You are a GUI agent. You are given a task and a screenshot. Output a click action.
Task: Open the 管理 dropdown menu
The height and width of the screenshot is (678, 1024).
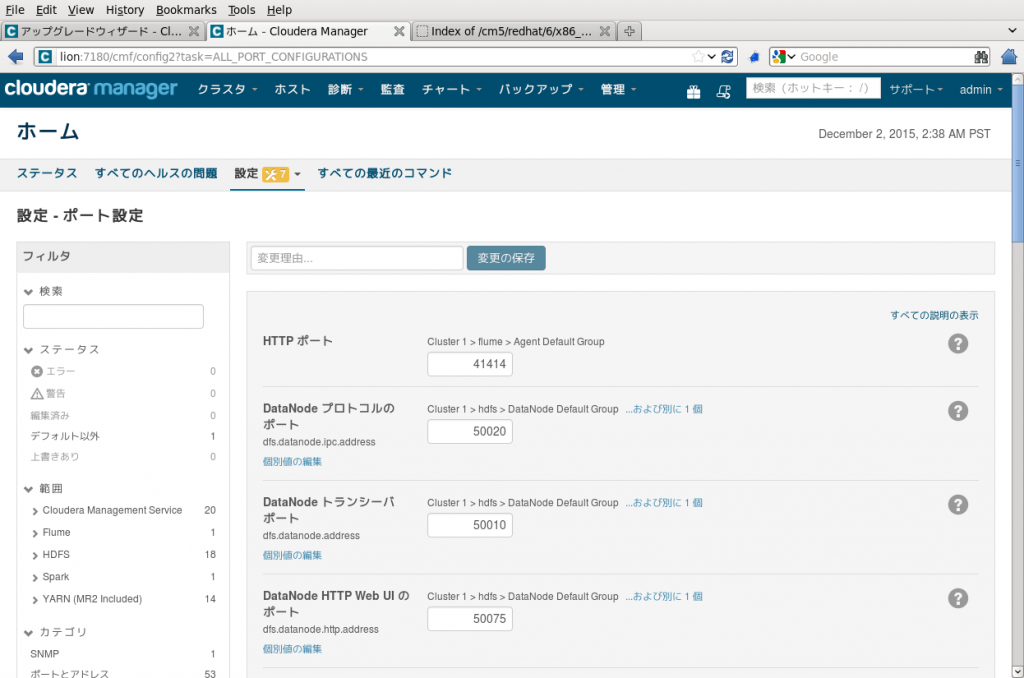click(x=618, y=89)
